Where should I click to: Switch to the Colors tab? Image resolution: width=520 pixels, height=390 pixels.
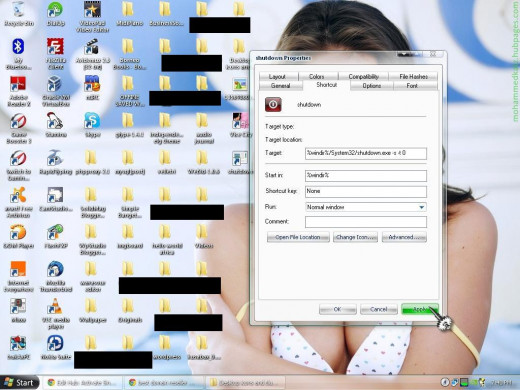317,77
